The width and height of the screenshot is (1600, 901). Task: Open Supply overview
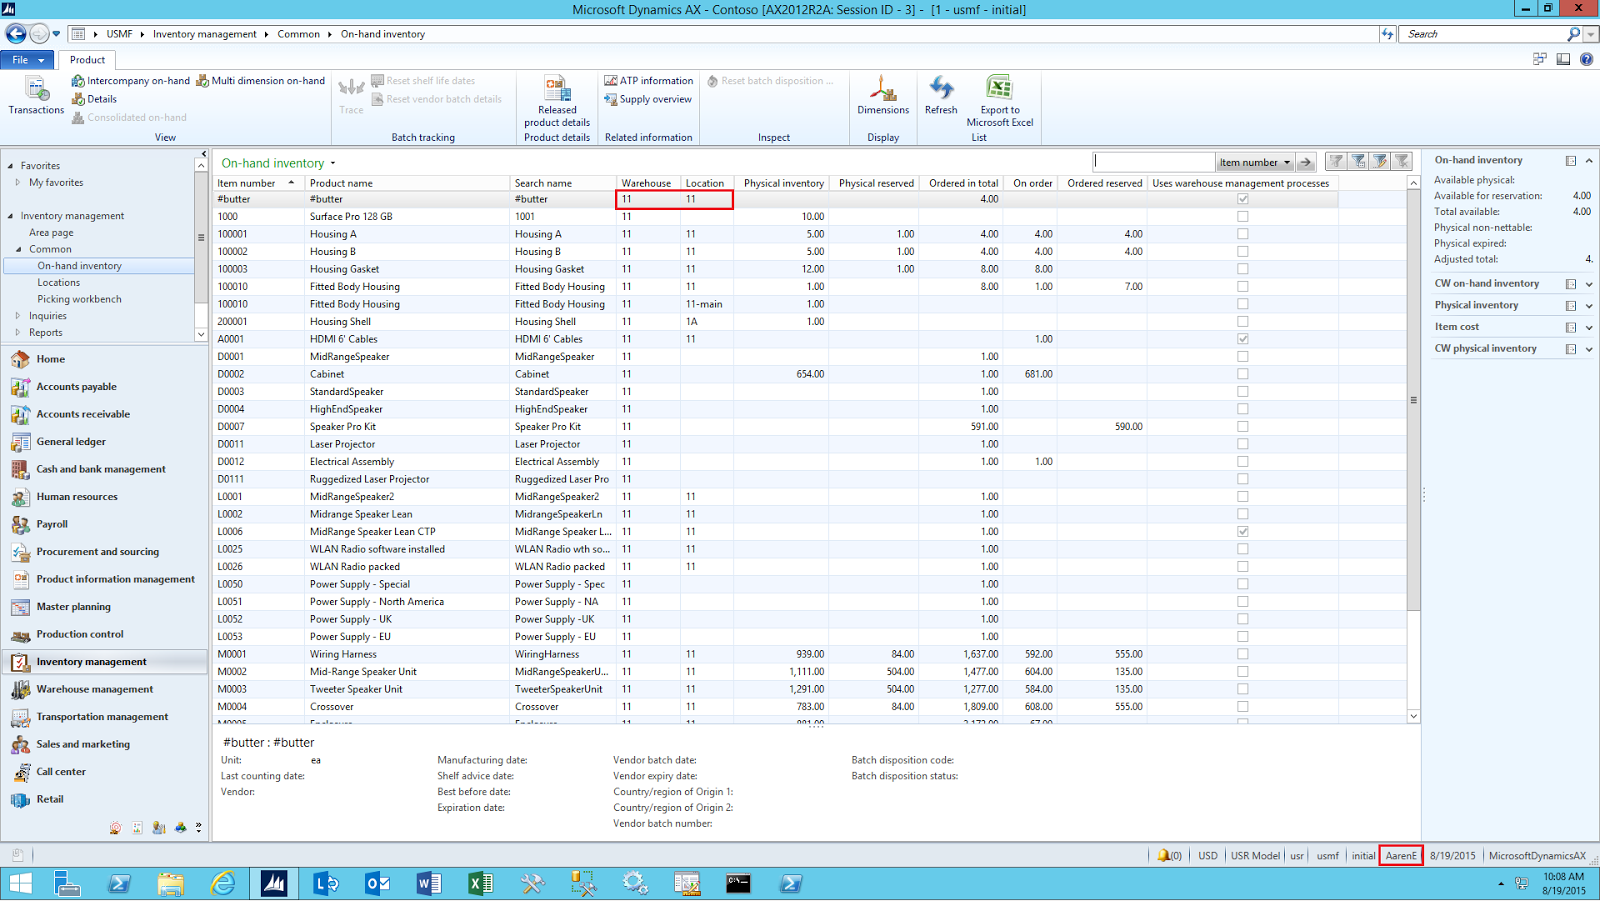[x=647, y=99]
